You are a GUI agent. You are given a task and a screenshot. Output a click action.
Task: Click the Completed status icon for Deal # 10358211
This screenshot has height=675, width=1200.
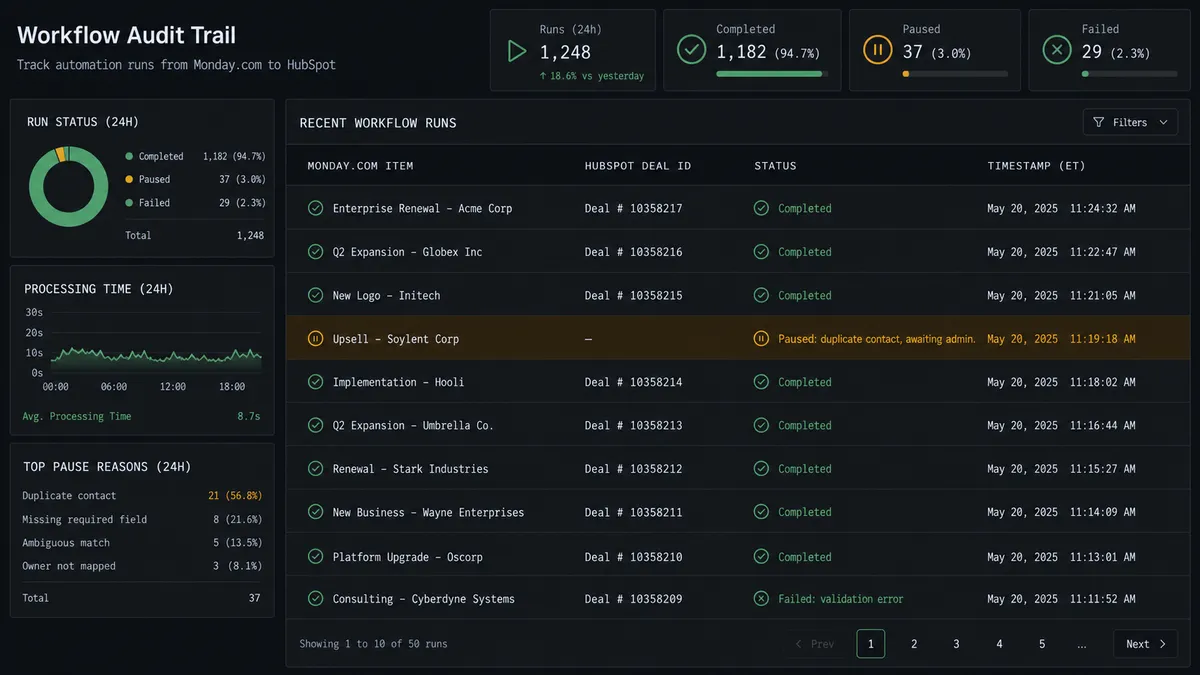point(761,512)
